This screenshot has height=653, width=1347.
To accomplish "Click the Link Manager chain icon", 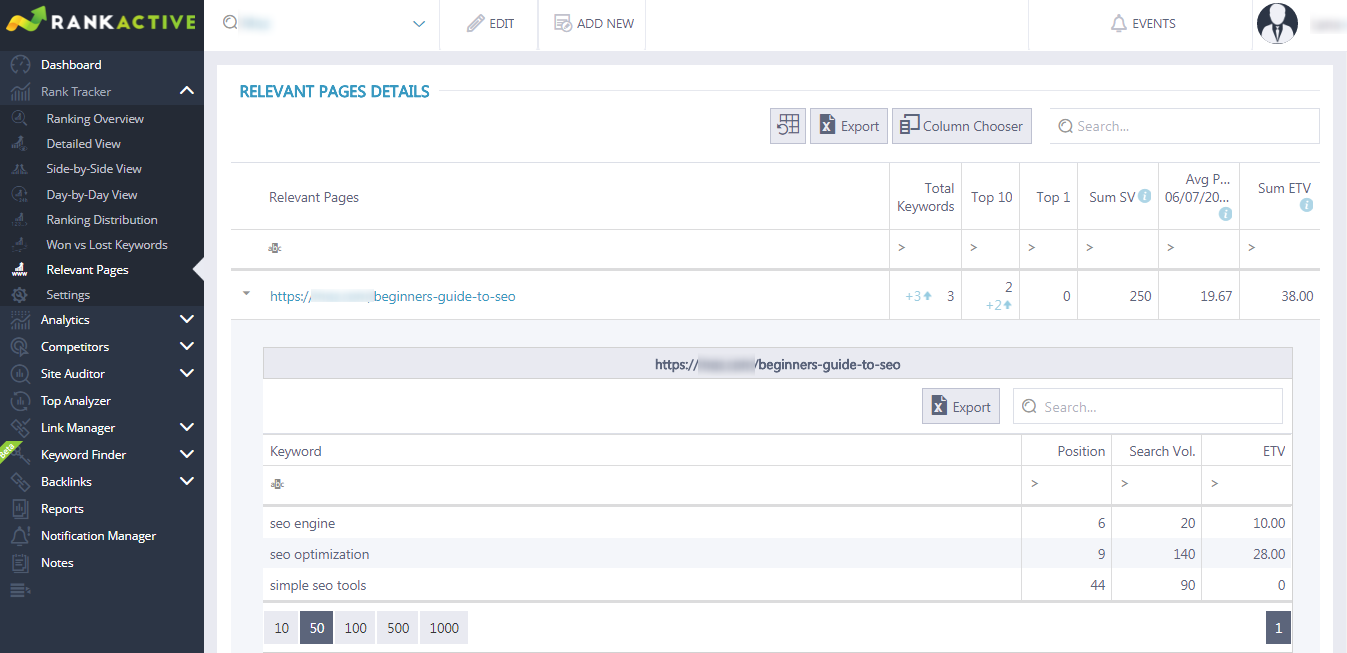I will tap(20, 428).
